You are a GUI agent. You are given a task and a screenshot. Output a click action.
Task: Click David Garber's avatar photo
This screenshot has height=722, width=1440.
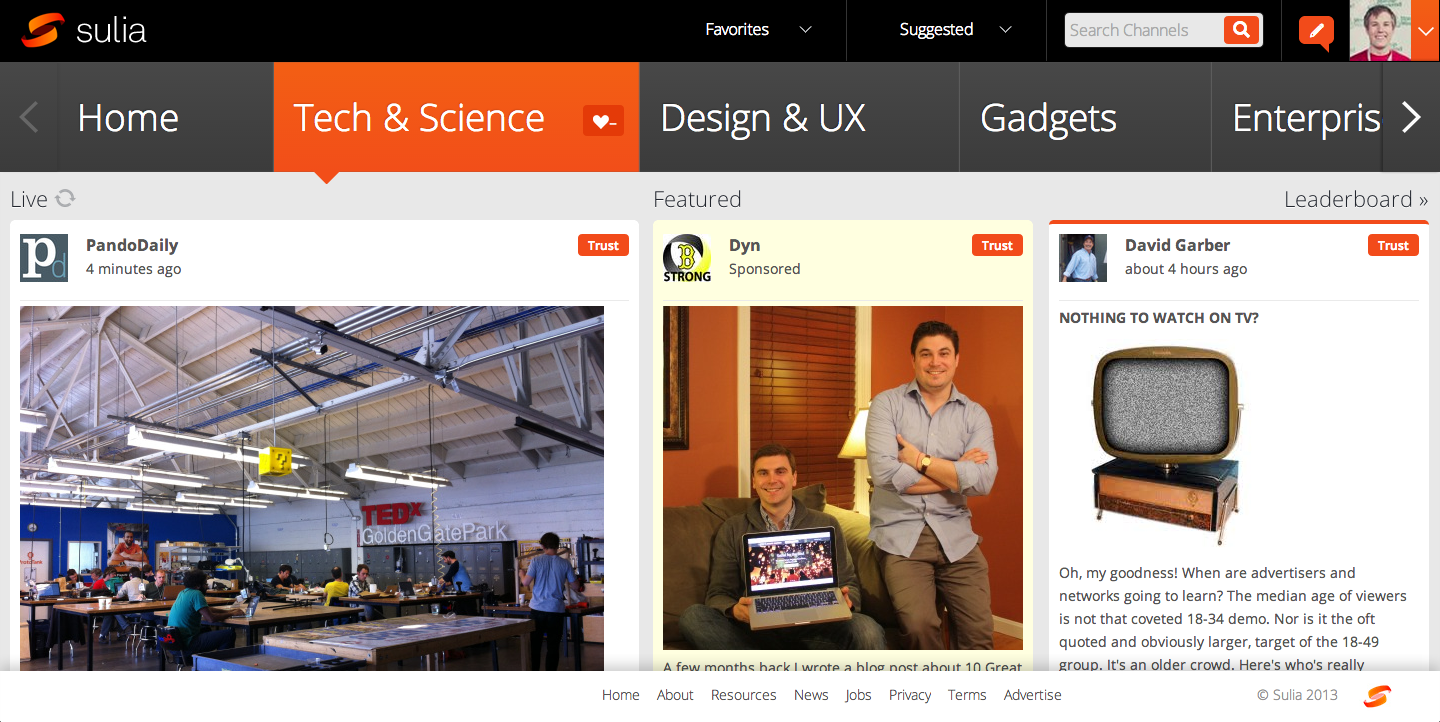point(1083,258)
